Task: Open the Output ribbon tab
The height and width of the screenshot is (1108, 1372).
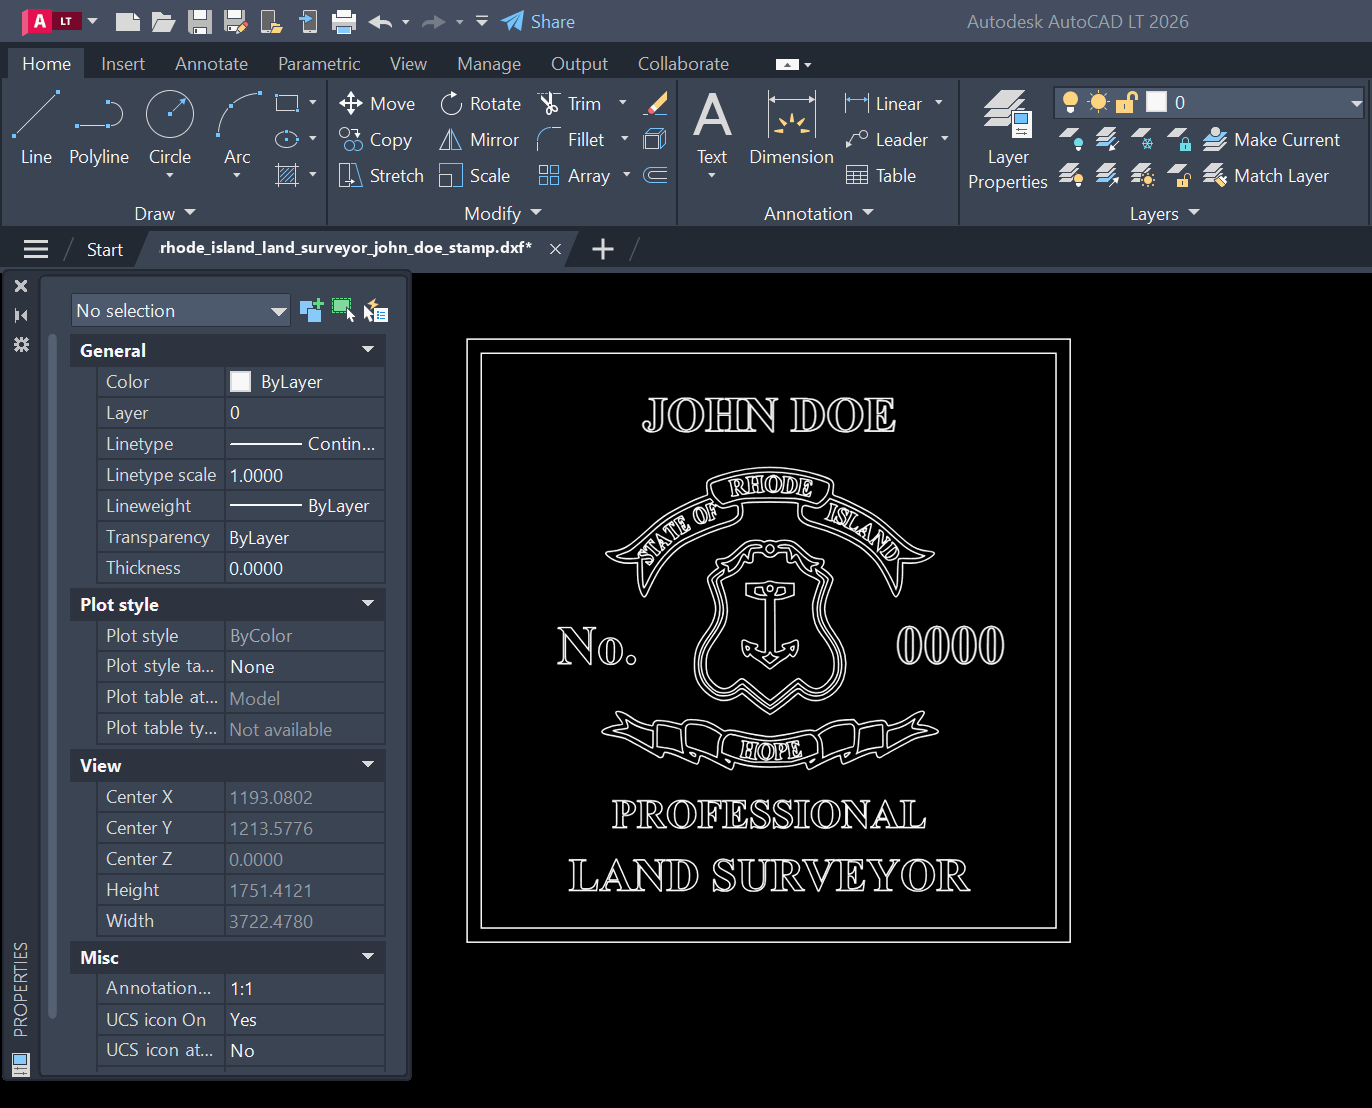Action: tap(579, 63)
